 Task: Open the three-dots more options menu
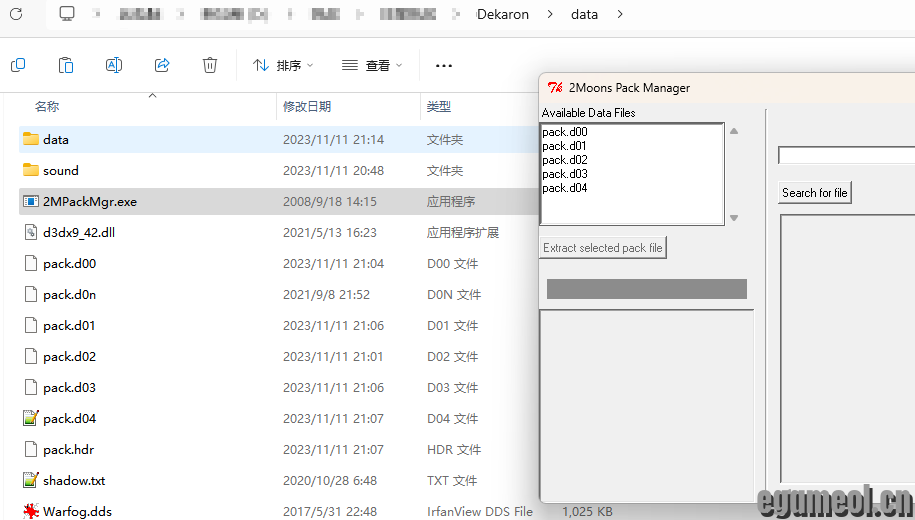[443, 65]
